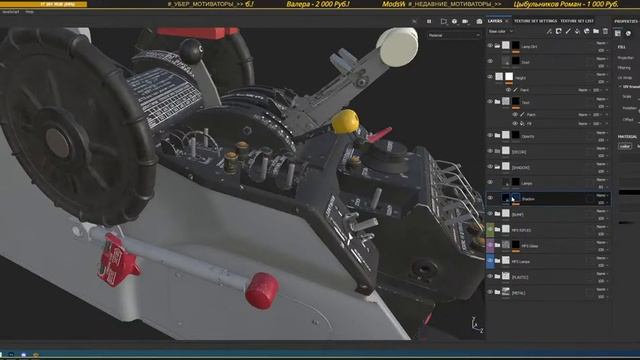Screen dimensions: 640x360
Task: Open opacity dropdown of the Lamps layer
Action: pos(602,187)
